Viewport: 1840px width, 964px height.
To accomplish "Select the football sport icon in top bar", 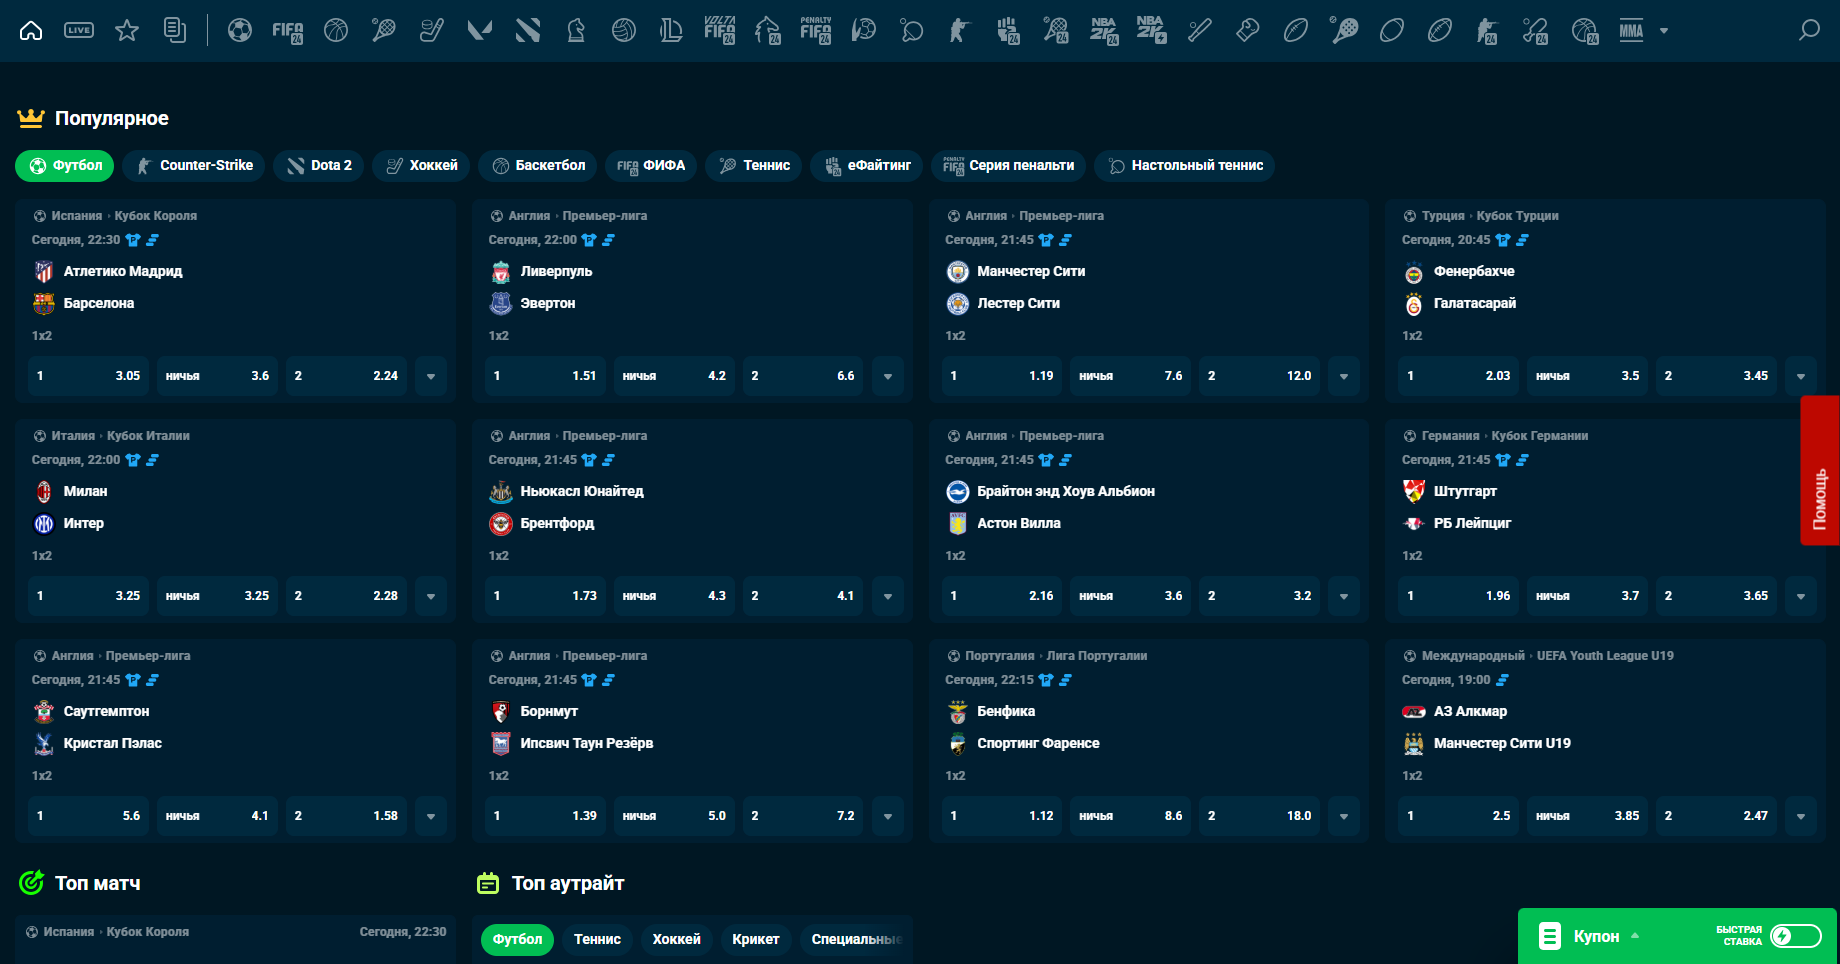I will [x=240, y=31].
